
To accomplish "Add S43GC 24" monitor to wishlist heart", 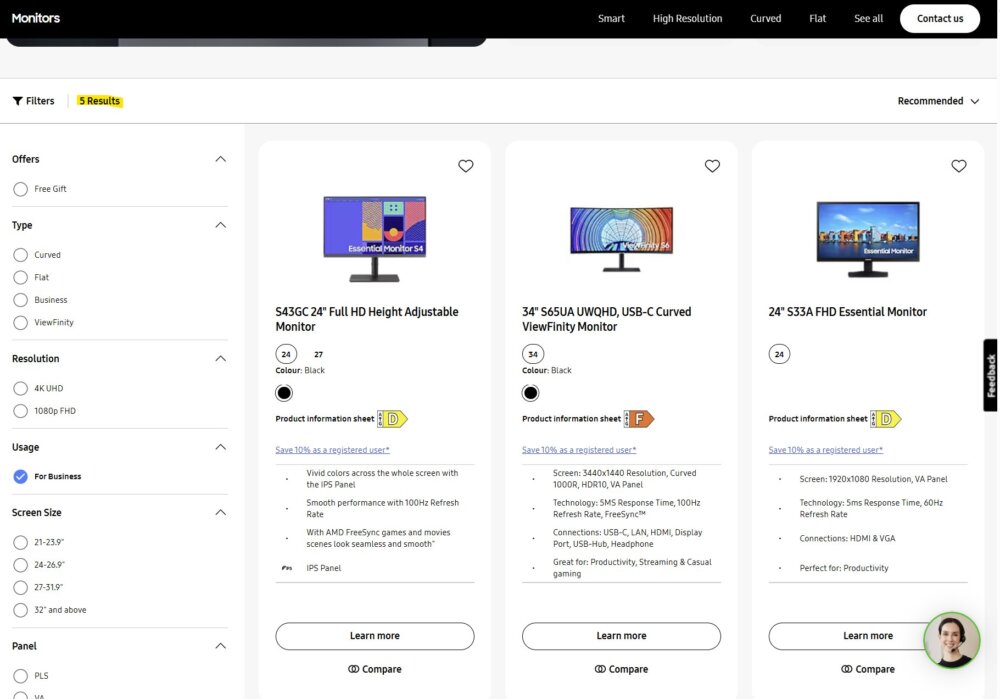I will click(x=466, y=166).
